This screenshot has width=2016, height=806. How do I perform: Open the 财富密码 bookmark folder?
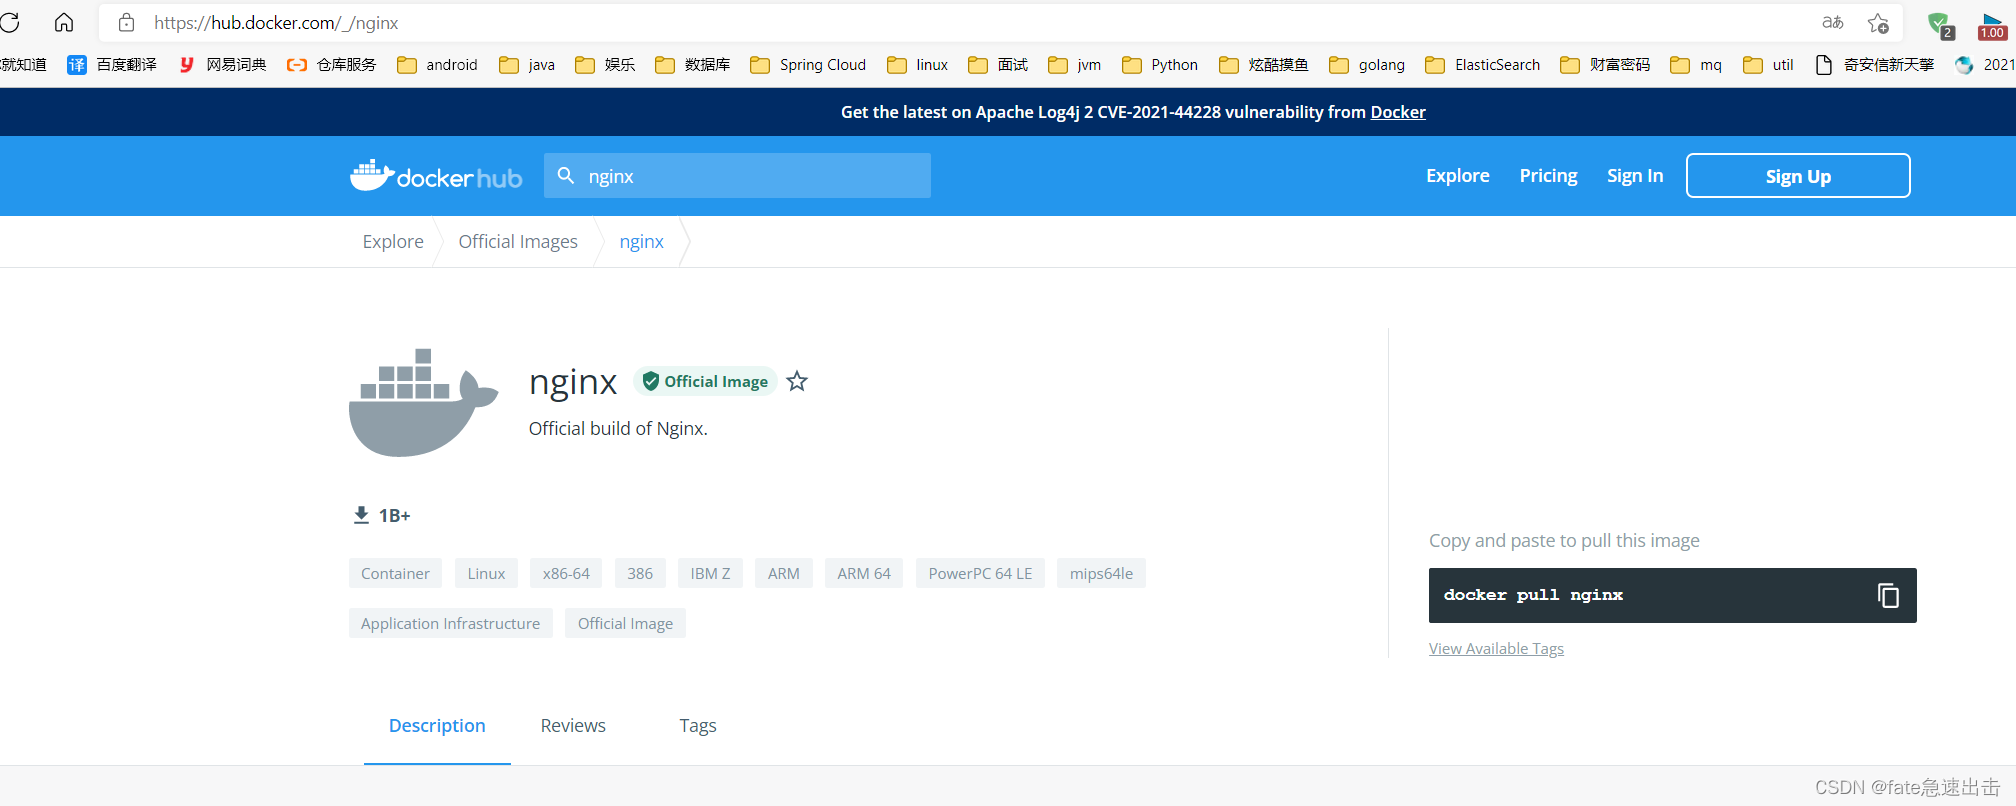click(1605, 65)
